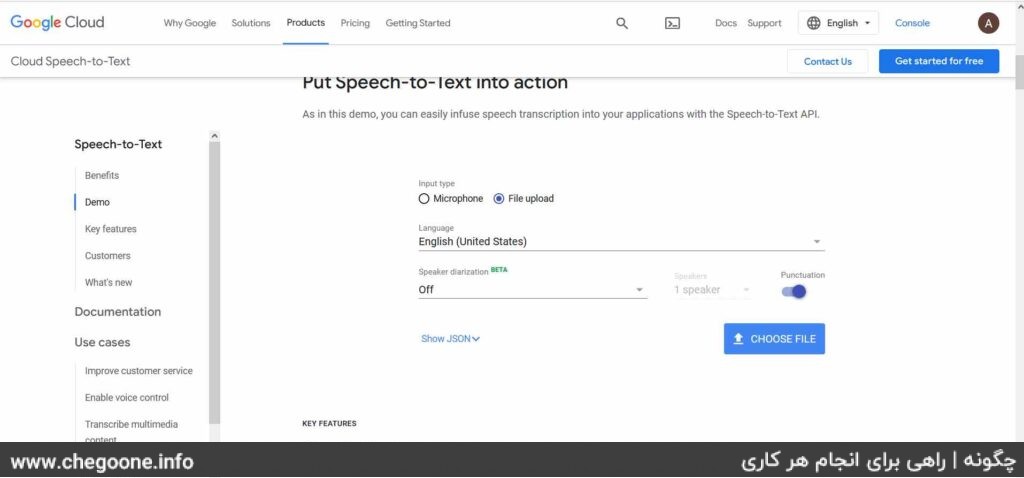This screenshot has width=1024, height=478.
Task: Go to Demo in the sidebar
Action: click(x=97, y=202)
